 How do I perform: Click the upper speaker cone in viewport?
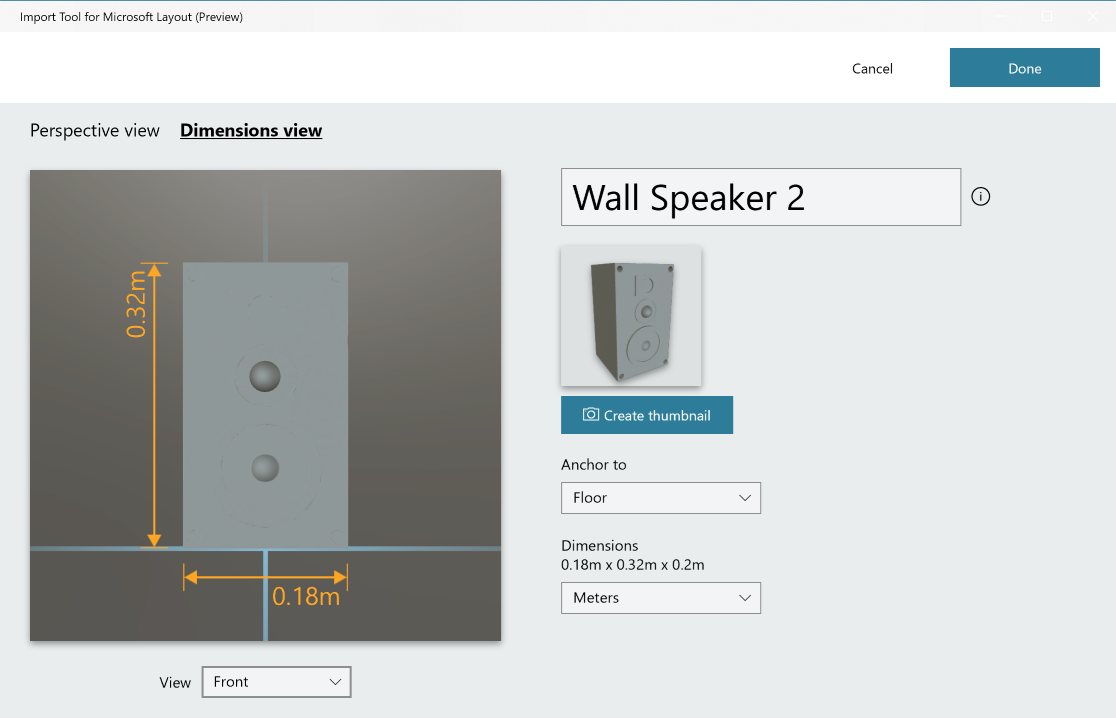(265, 376)
